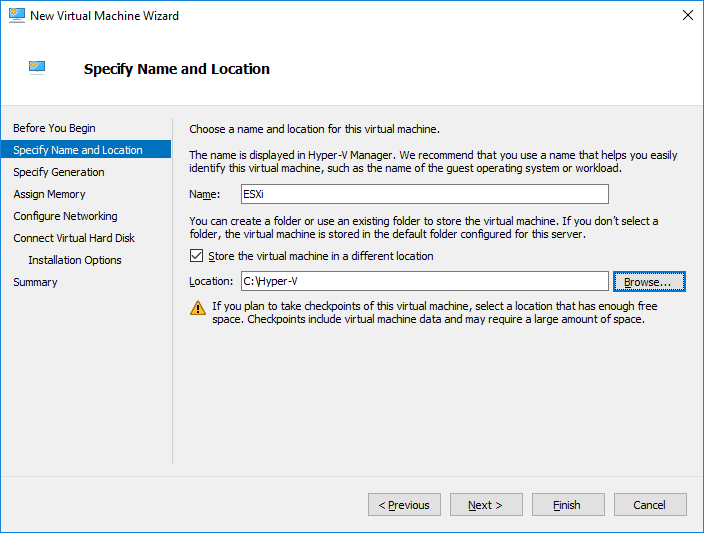This screenshot has height=533, width=704.
Task: Click the yellow warning triangle icon
Action: pyautogui.click(x=198, y=308)
